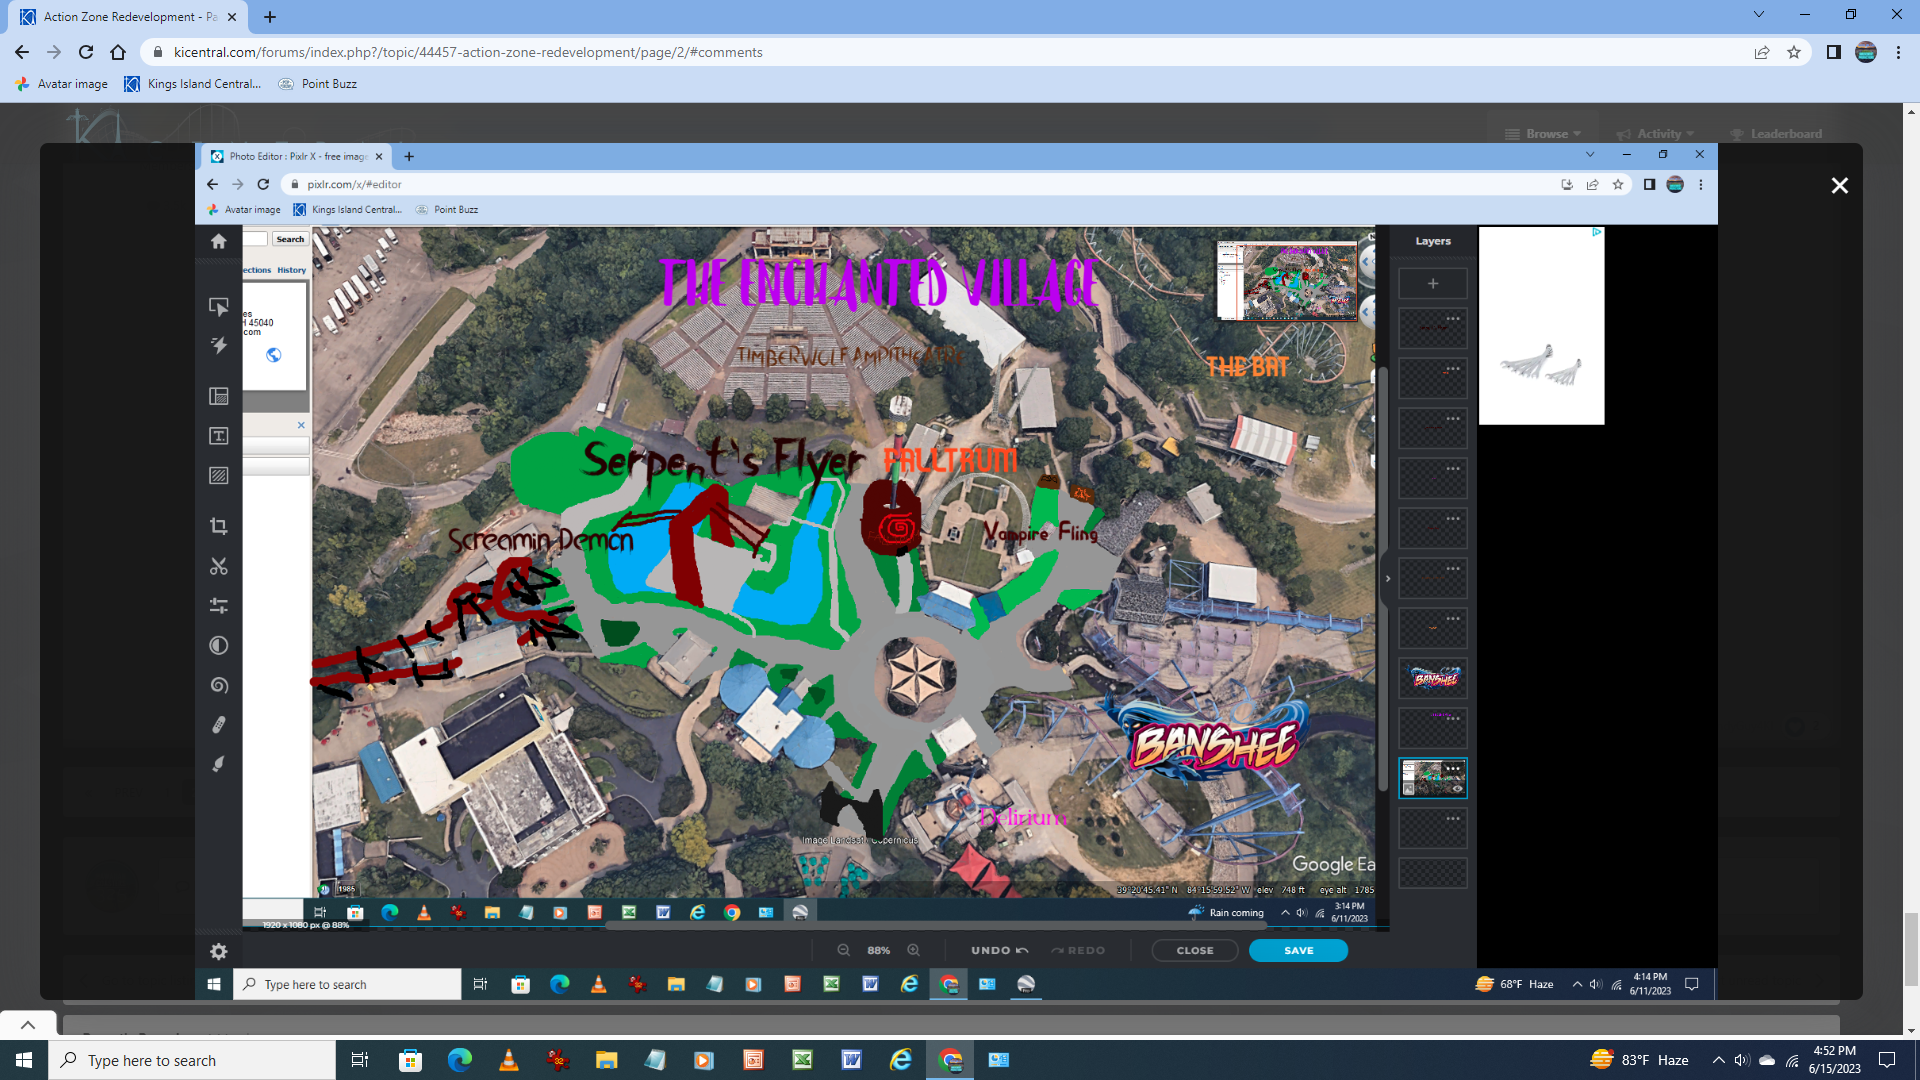
Task: Mute via the outer system tray speaker icon
Action: tap(1742, 1060)
